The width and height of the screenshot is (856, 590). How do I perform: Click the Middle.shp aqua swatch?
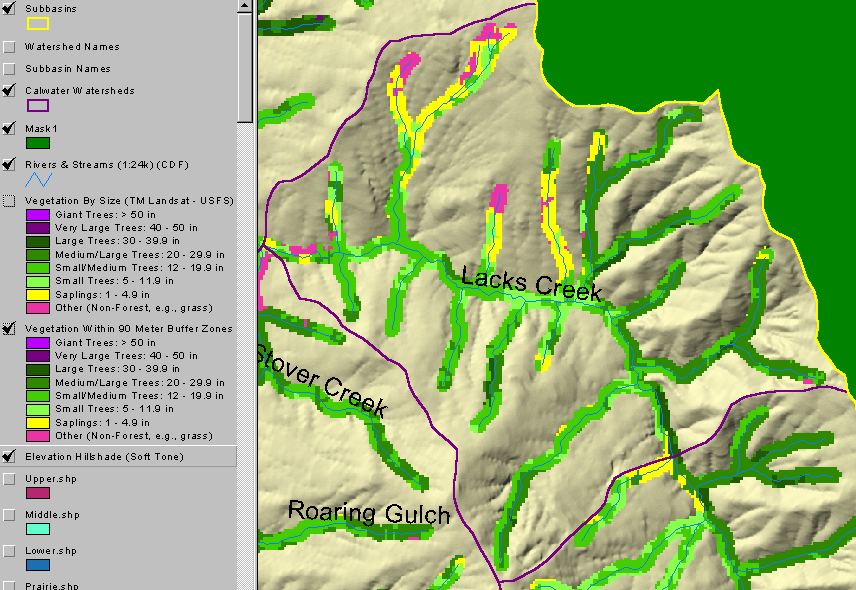(x=38, y=529)
